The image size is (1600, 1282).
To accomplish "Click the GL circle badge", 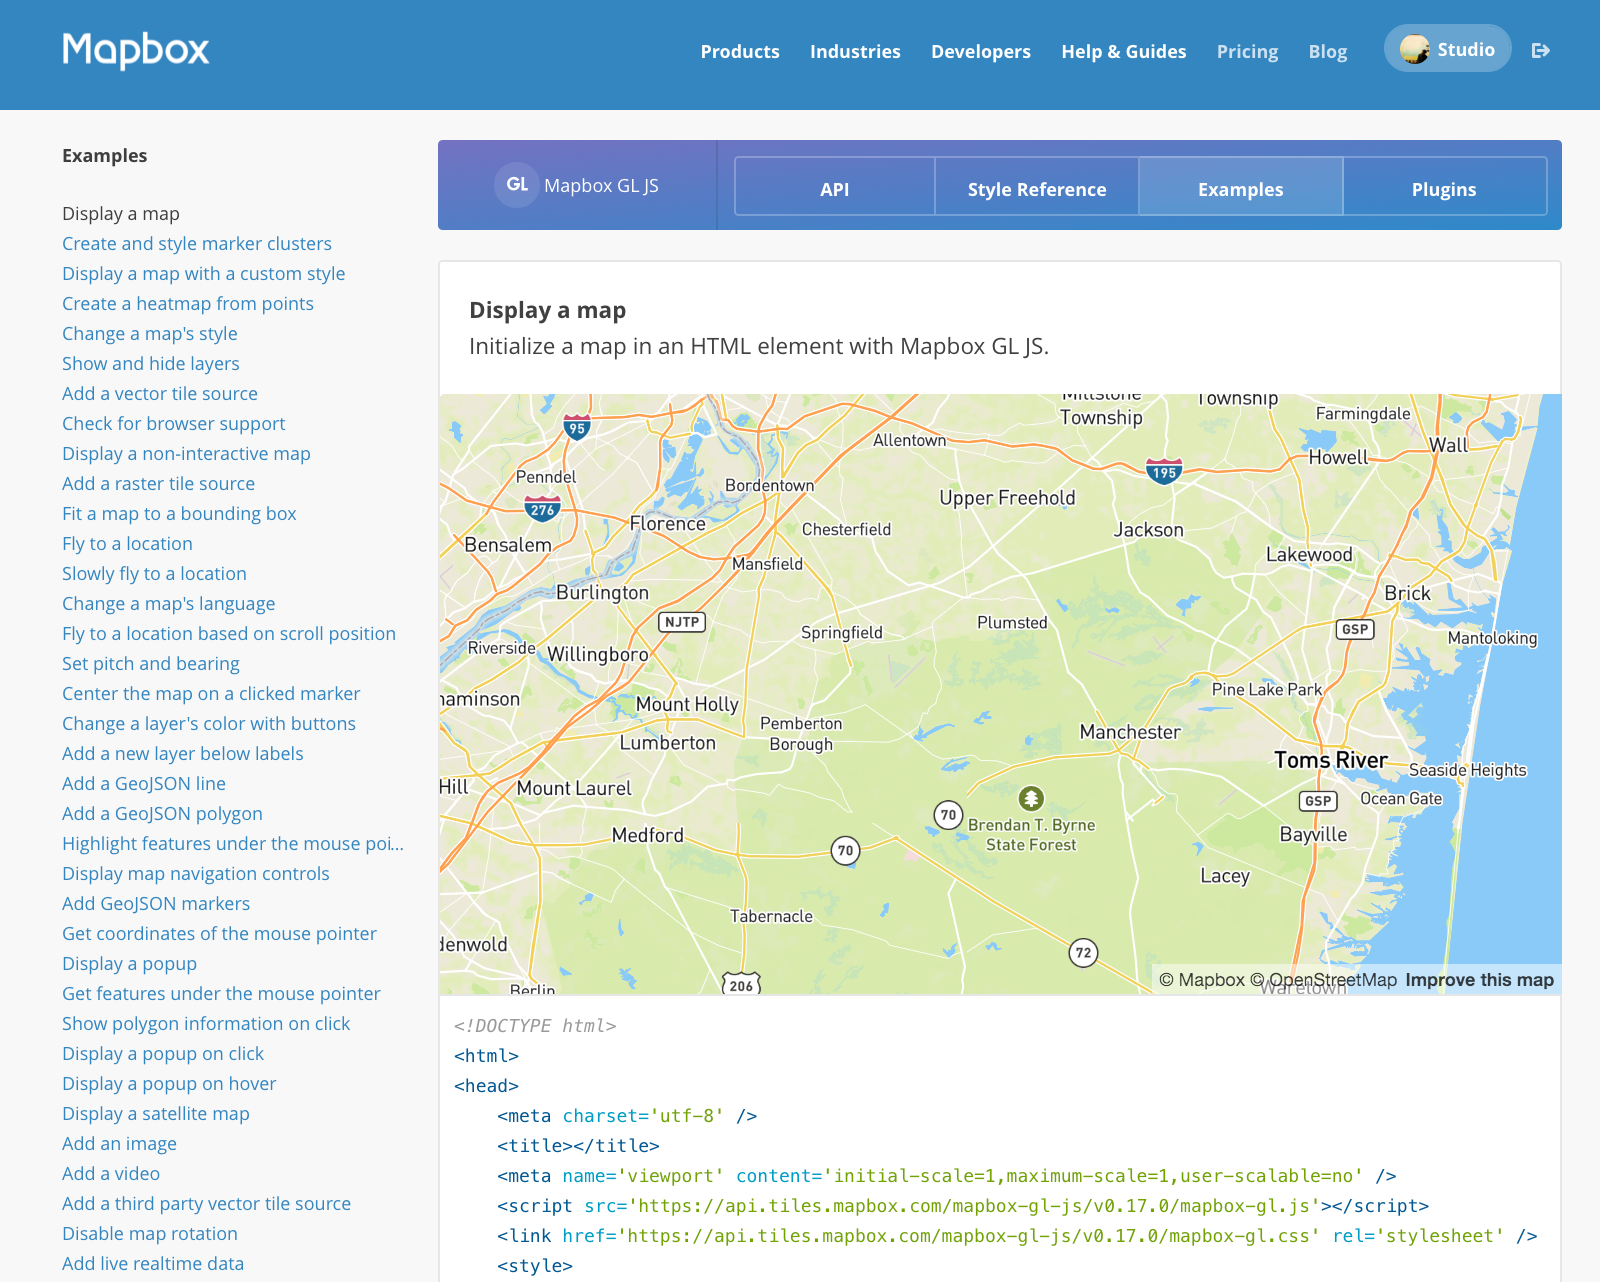I will click(517, 185).
